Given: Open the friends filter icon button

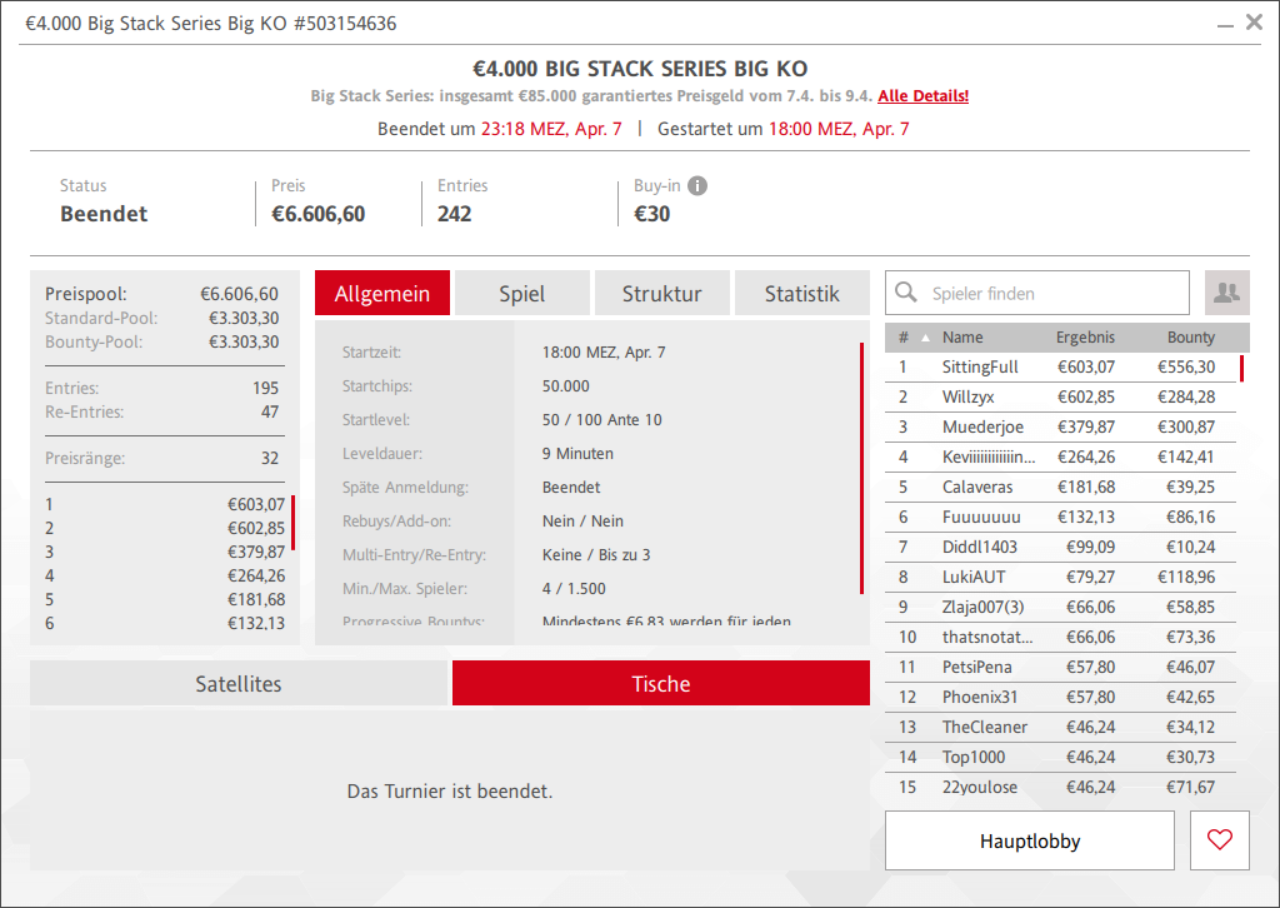Looking at the screenshot, I should 1227,293.
